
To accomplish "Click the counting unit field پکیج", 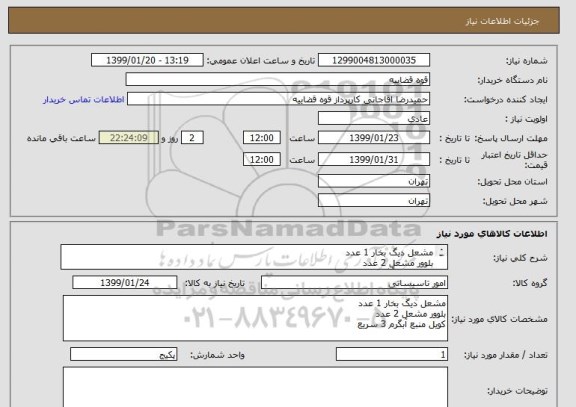I will coord(123,354).
